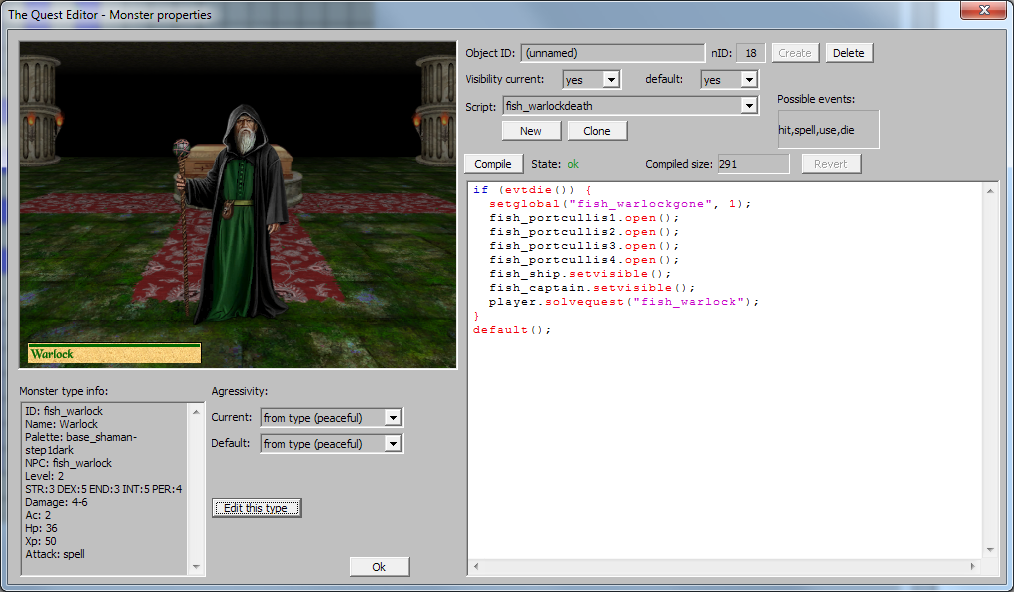Click the 'Level: 2' info line
Screen dimensions: 1014x592
(45, 476)
